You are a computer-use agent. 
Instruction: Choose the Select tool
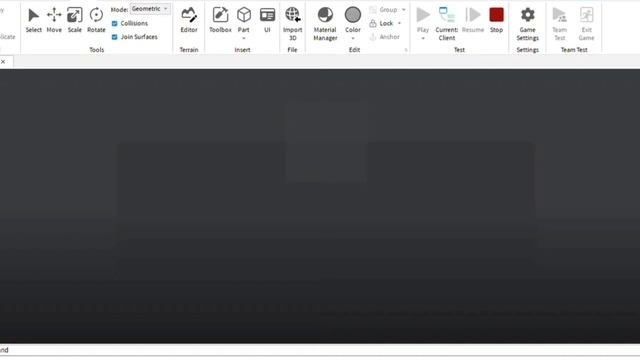click(33, 20)
